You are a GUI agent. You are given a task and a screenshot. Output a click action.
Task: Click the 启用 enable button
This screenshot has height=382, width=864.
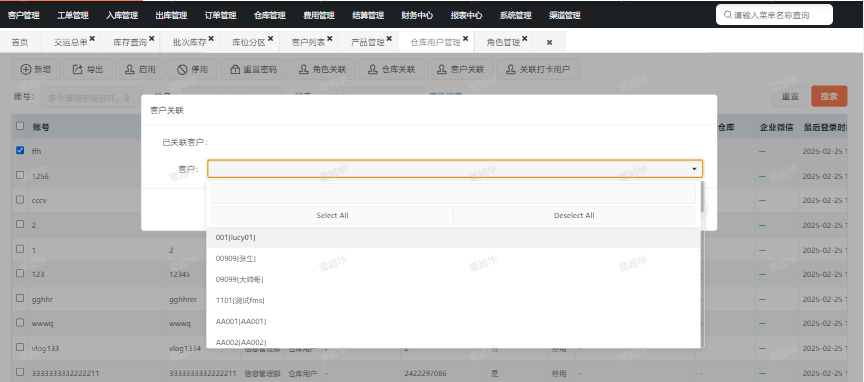pyautogui.click(x=140, y=69)
